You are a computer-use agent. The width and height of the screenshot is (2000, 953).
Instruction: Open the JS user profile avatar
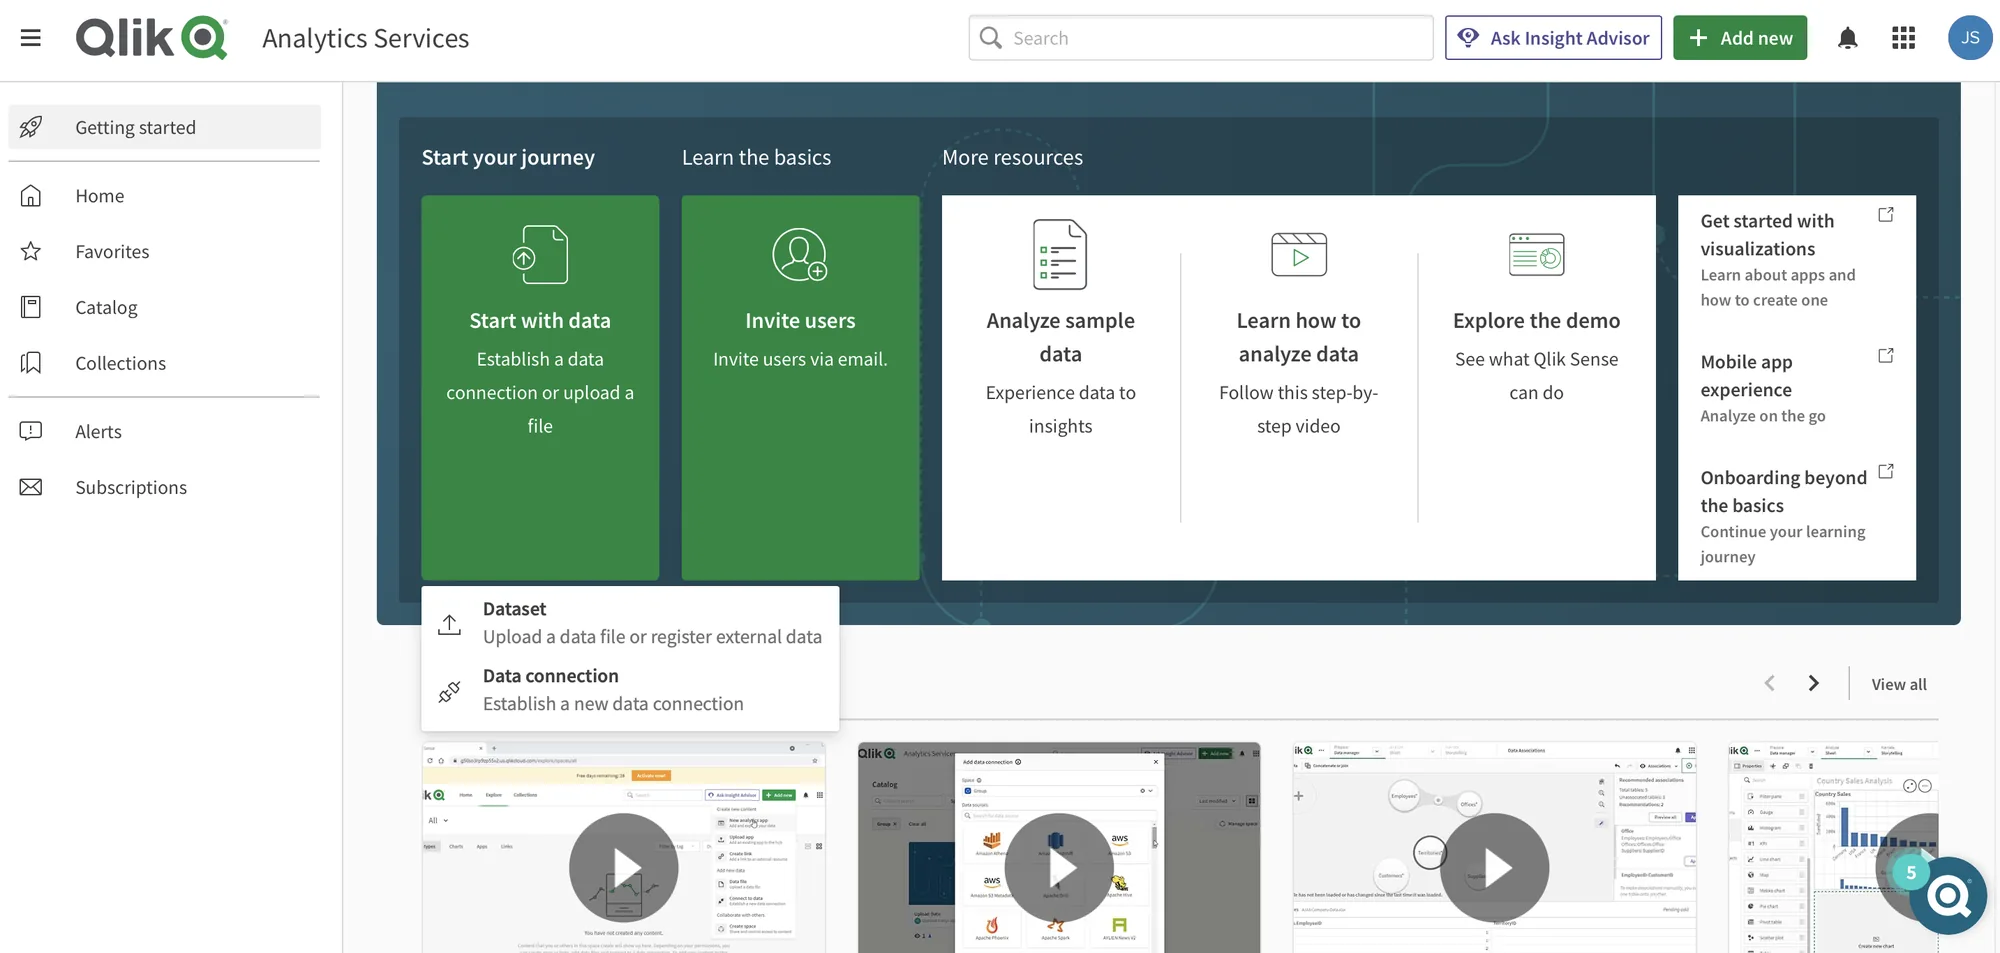[1970, 38]
